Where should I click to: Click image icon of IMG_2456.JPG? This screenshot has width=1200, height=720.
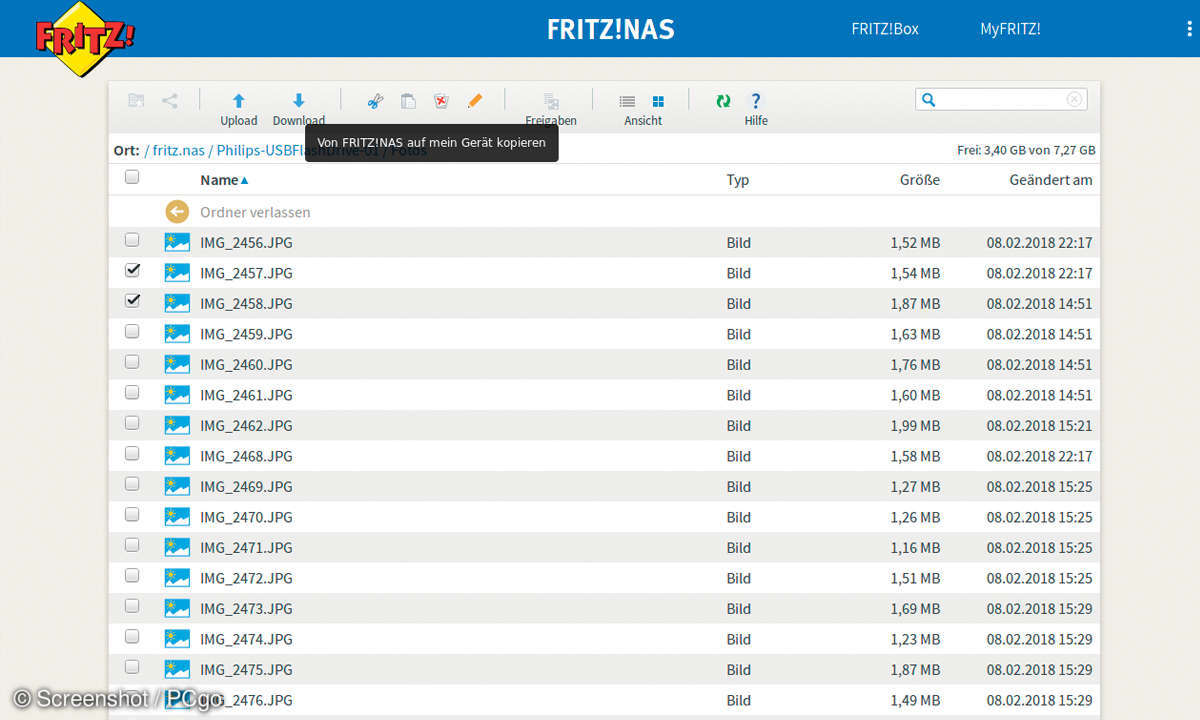(177, 242)
